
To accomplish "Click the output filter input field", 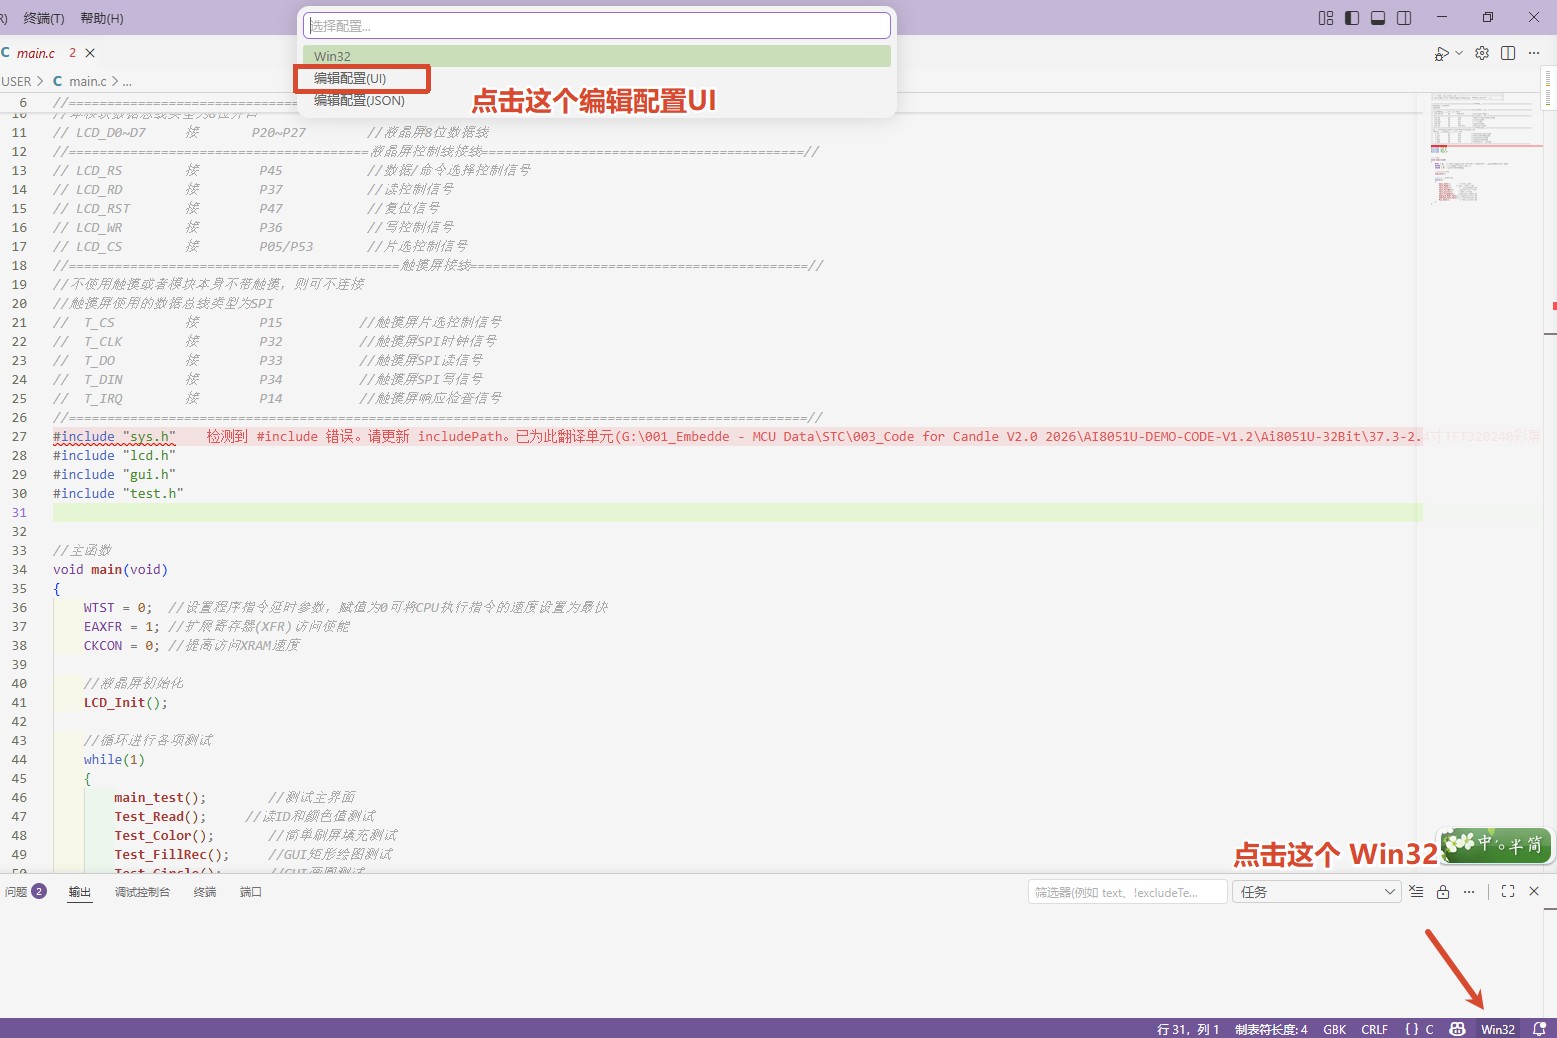I will click(x=1127, y=892).
